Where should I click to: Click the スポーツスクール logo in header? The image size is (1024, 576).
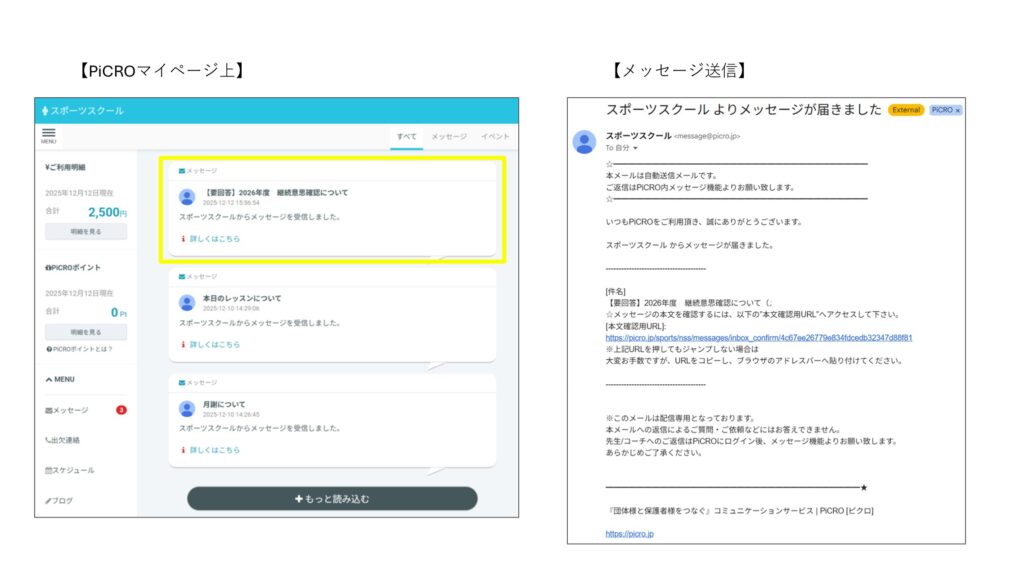pyautogui.click(x=81, y=110)
